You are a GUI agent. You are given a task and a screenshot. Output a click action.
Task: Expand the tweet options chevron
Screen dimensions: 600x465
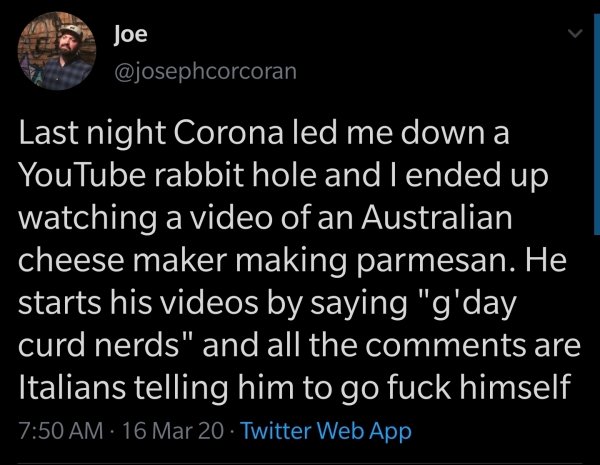click(x=575, y=34)
